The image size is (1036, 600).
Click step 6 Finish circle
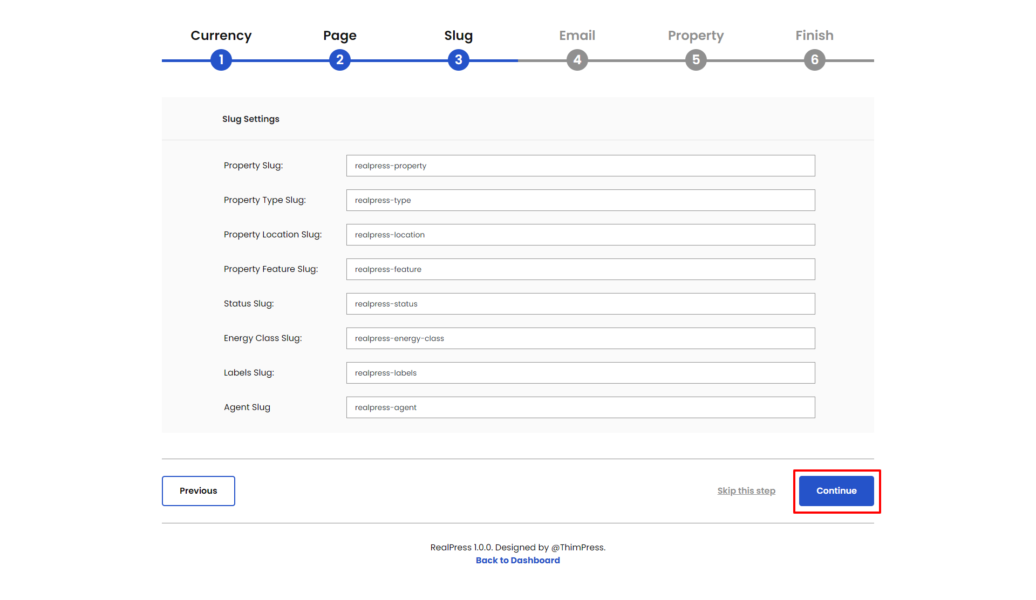[x=814, y=60]
